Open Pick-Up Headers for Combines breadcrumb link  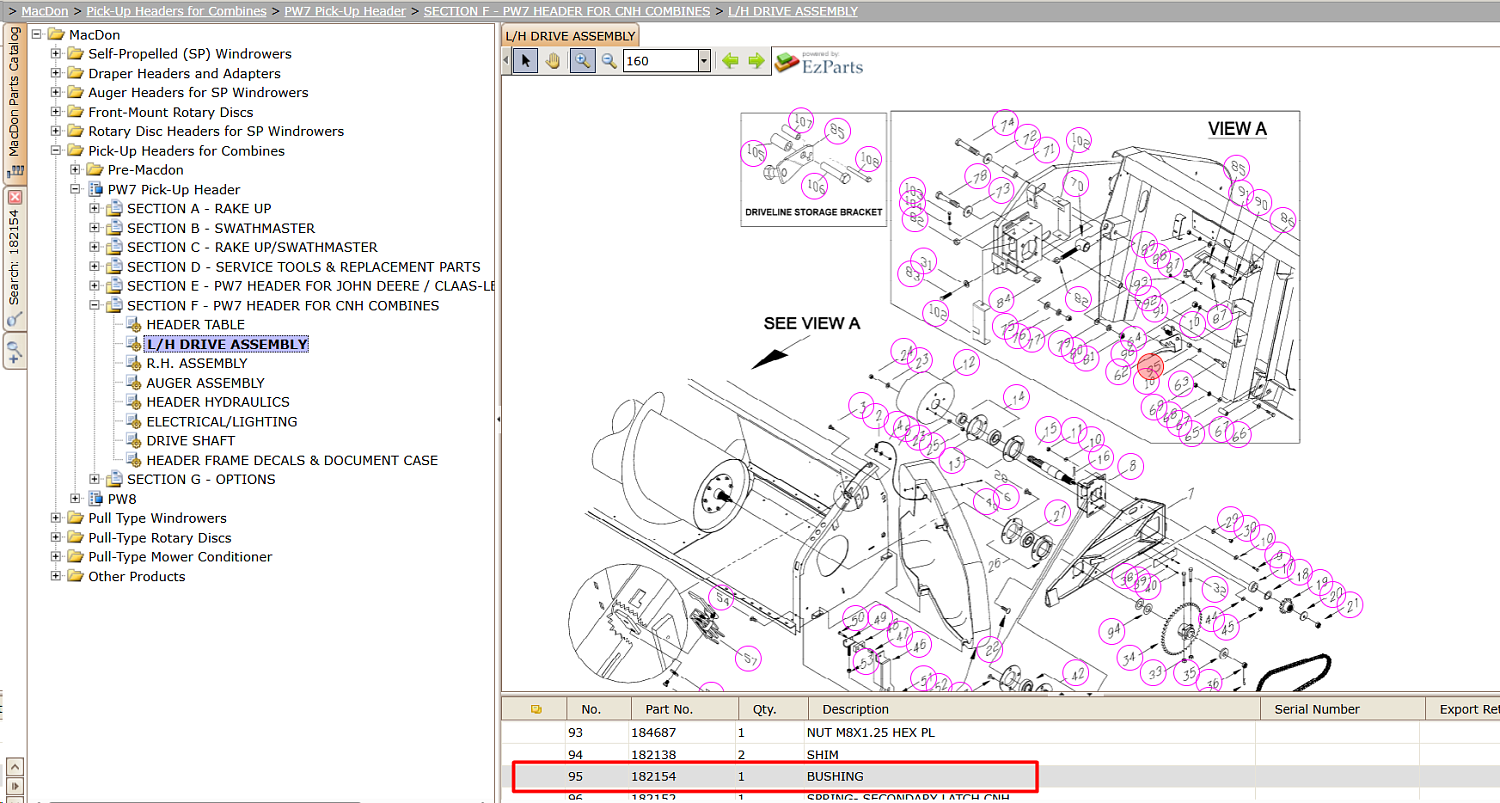tap(176, 11)
